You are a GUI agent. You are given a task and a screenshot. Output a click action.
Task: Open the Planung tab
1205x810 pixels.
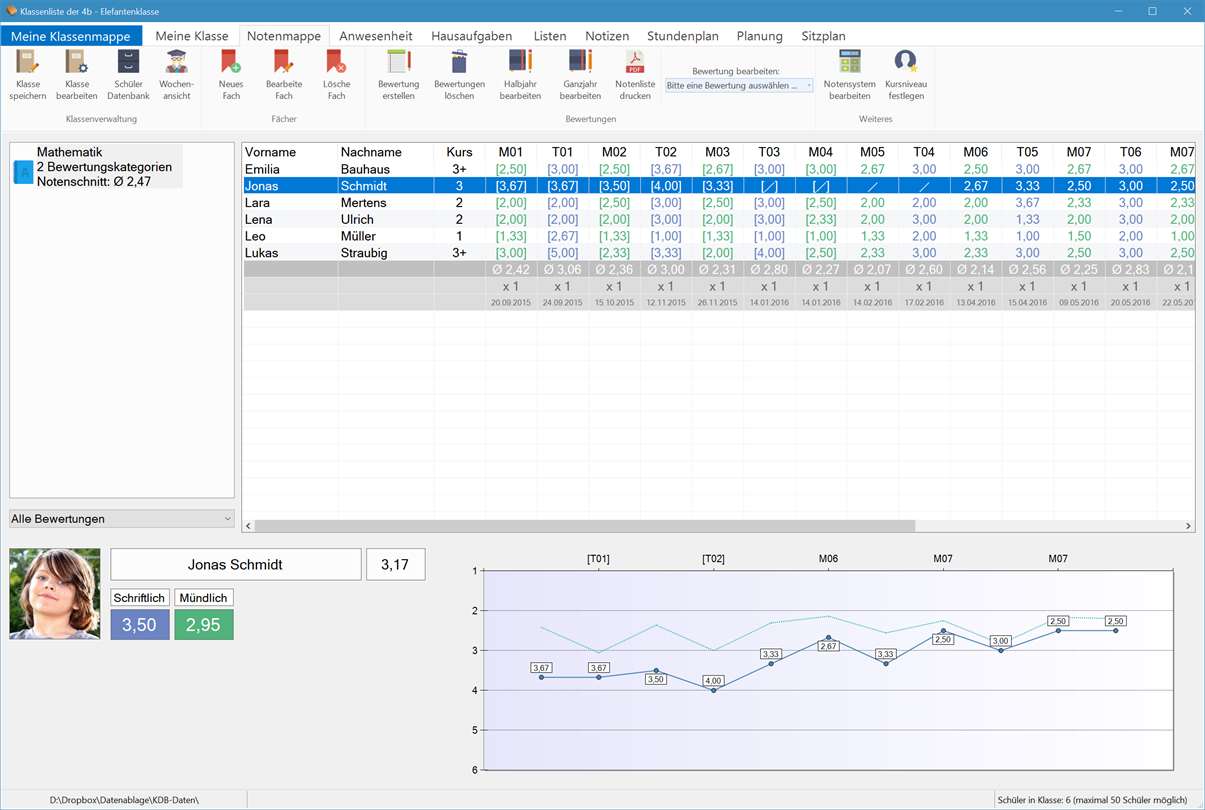(x=760, y=36)
